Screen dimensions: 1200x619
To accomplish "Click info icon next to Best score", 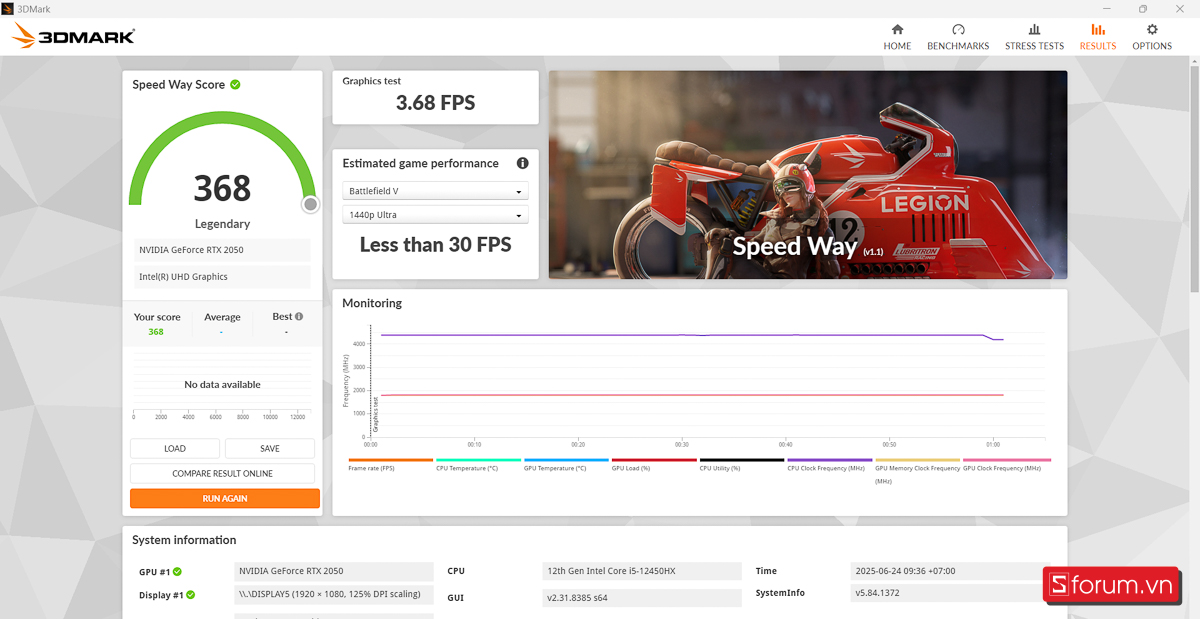I will pos(299,316).
